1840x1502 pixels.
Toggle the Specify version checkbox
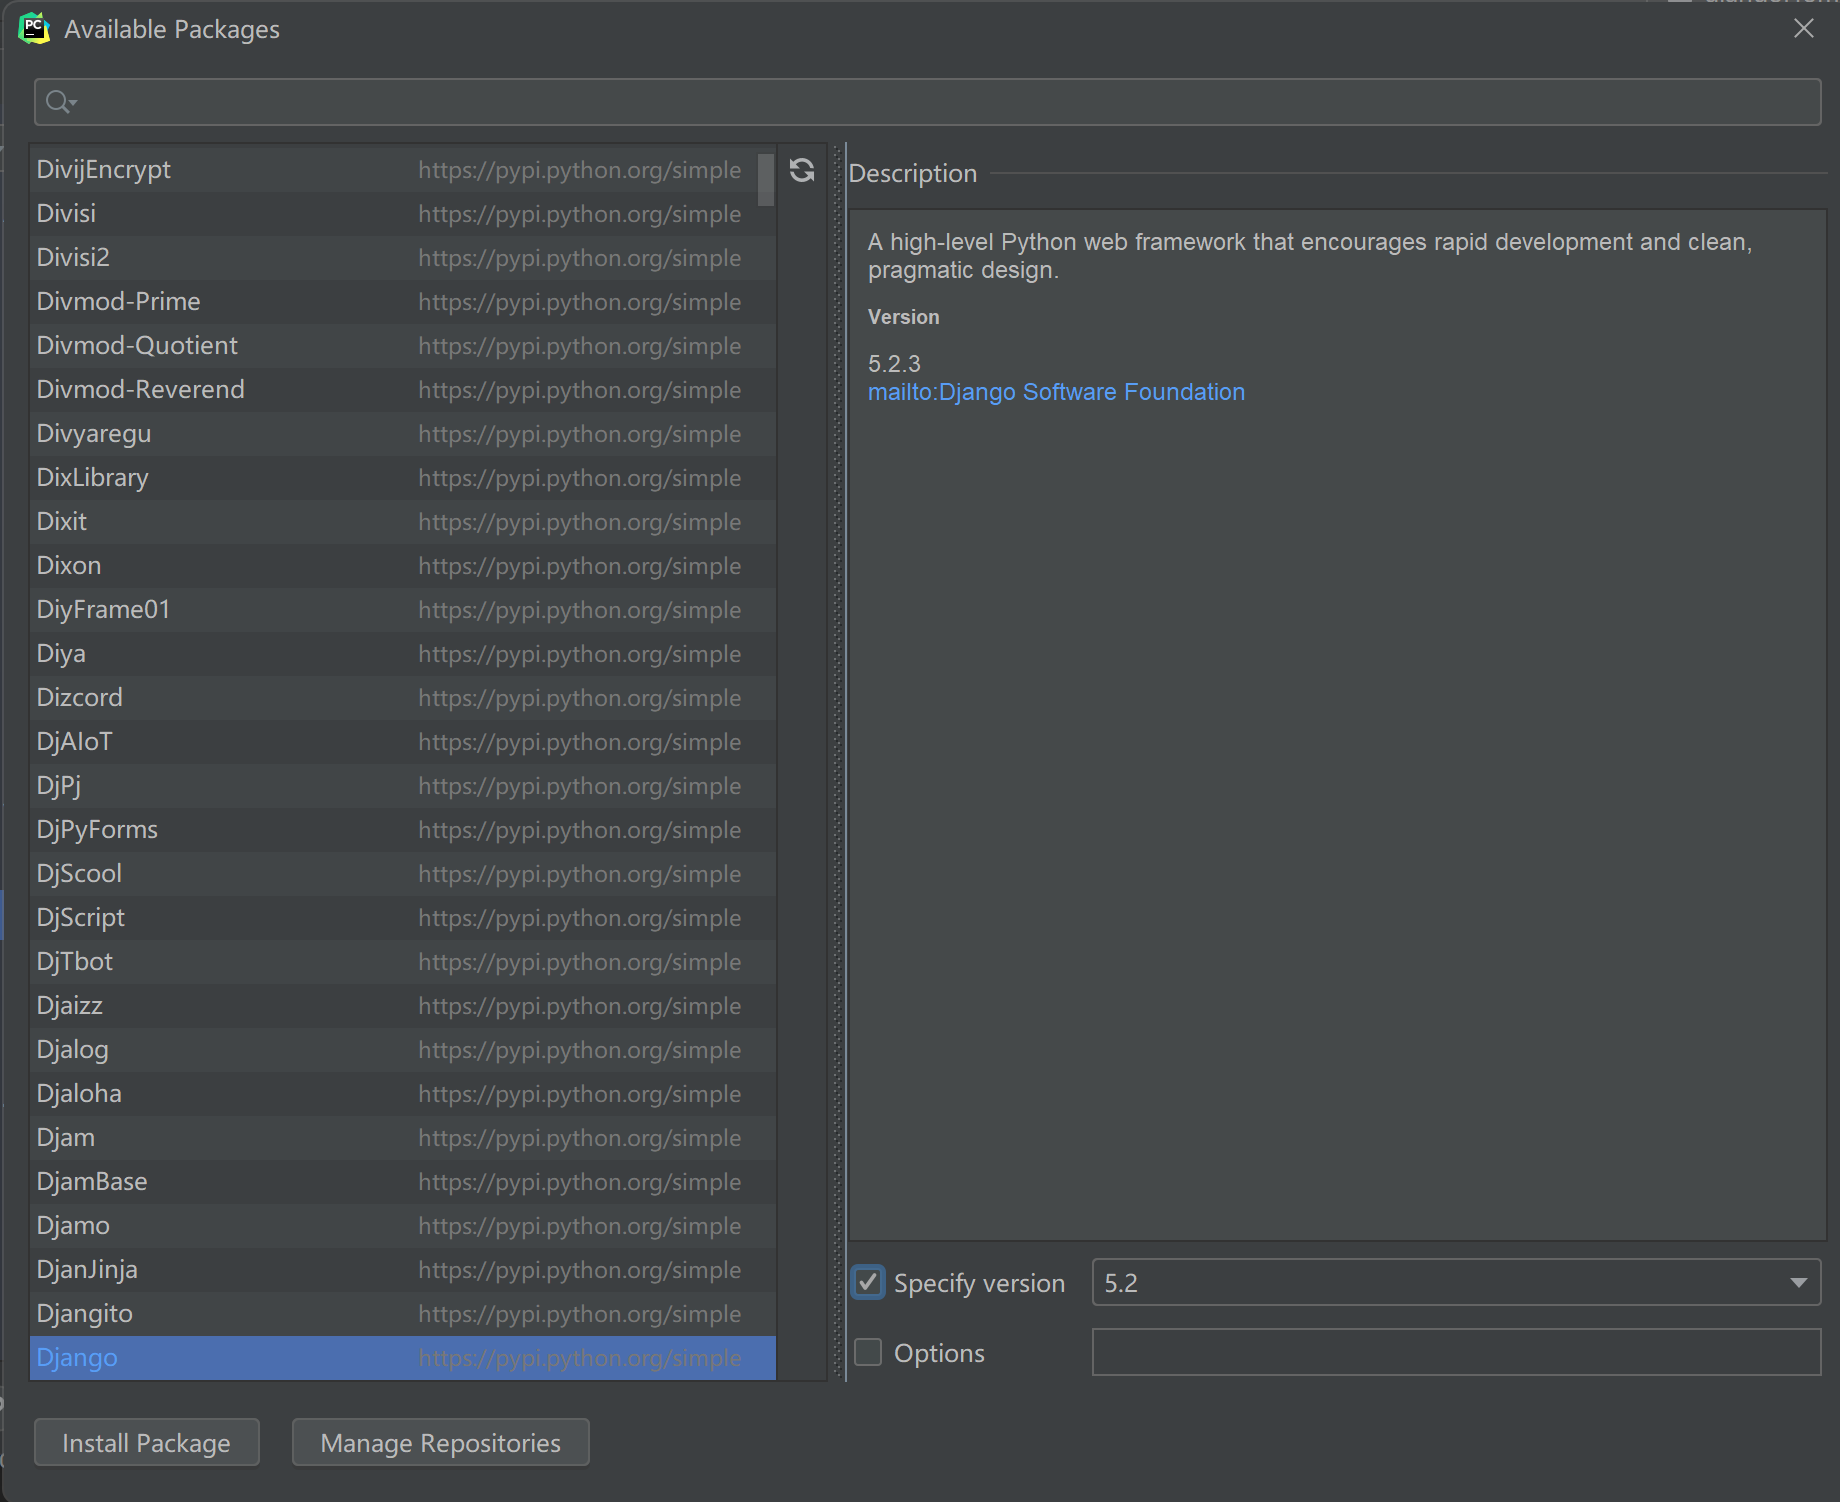pos(868,1283)
